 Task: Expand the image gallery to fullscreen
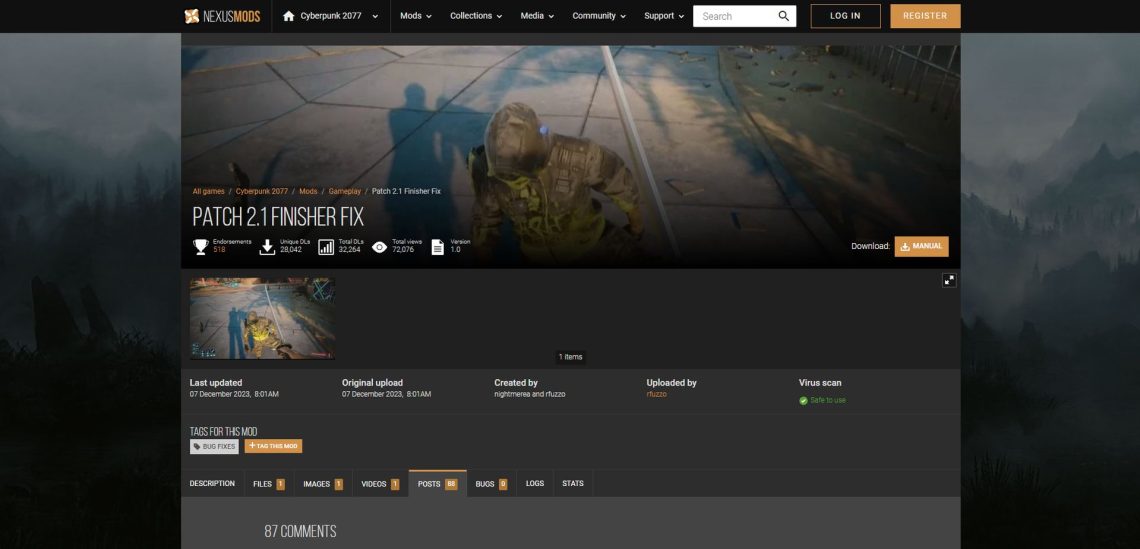point(948,281)
